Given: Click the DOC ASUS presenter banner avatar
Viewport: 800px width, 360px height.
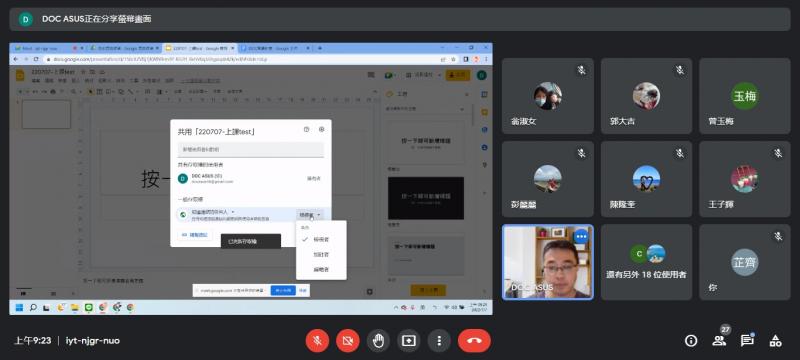Looking at the screenshot, I should pyautogui.click(x=26, y=19).
